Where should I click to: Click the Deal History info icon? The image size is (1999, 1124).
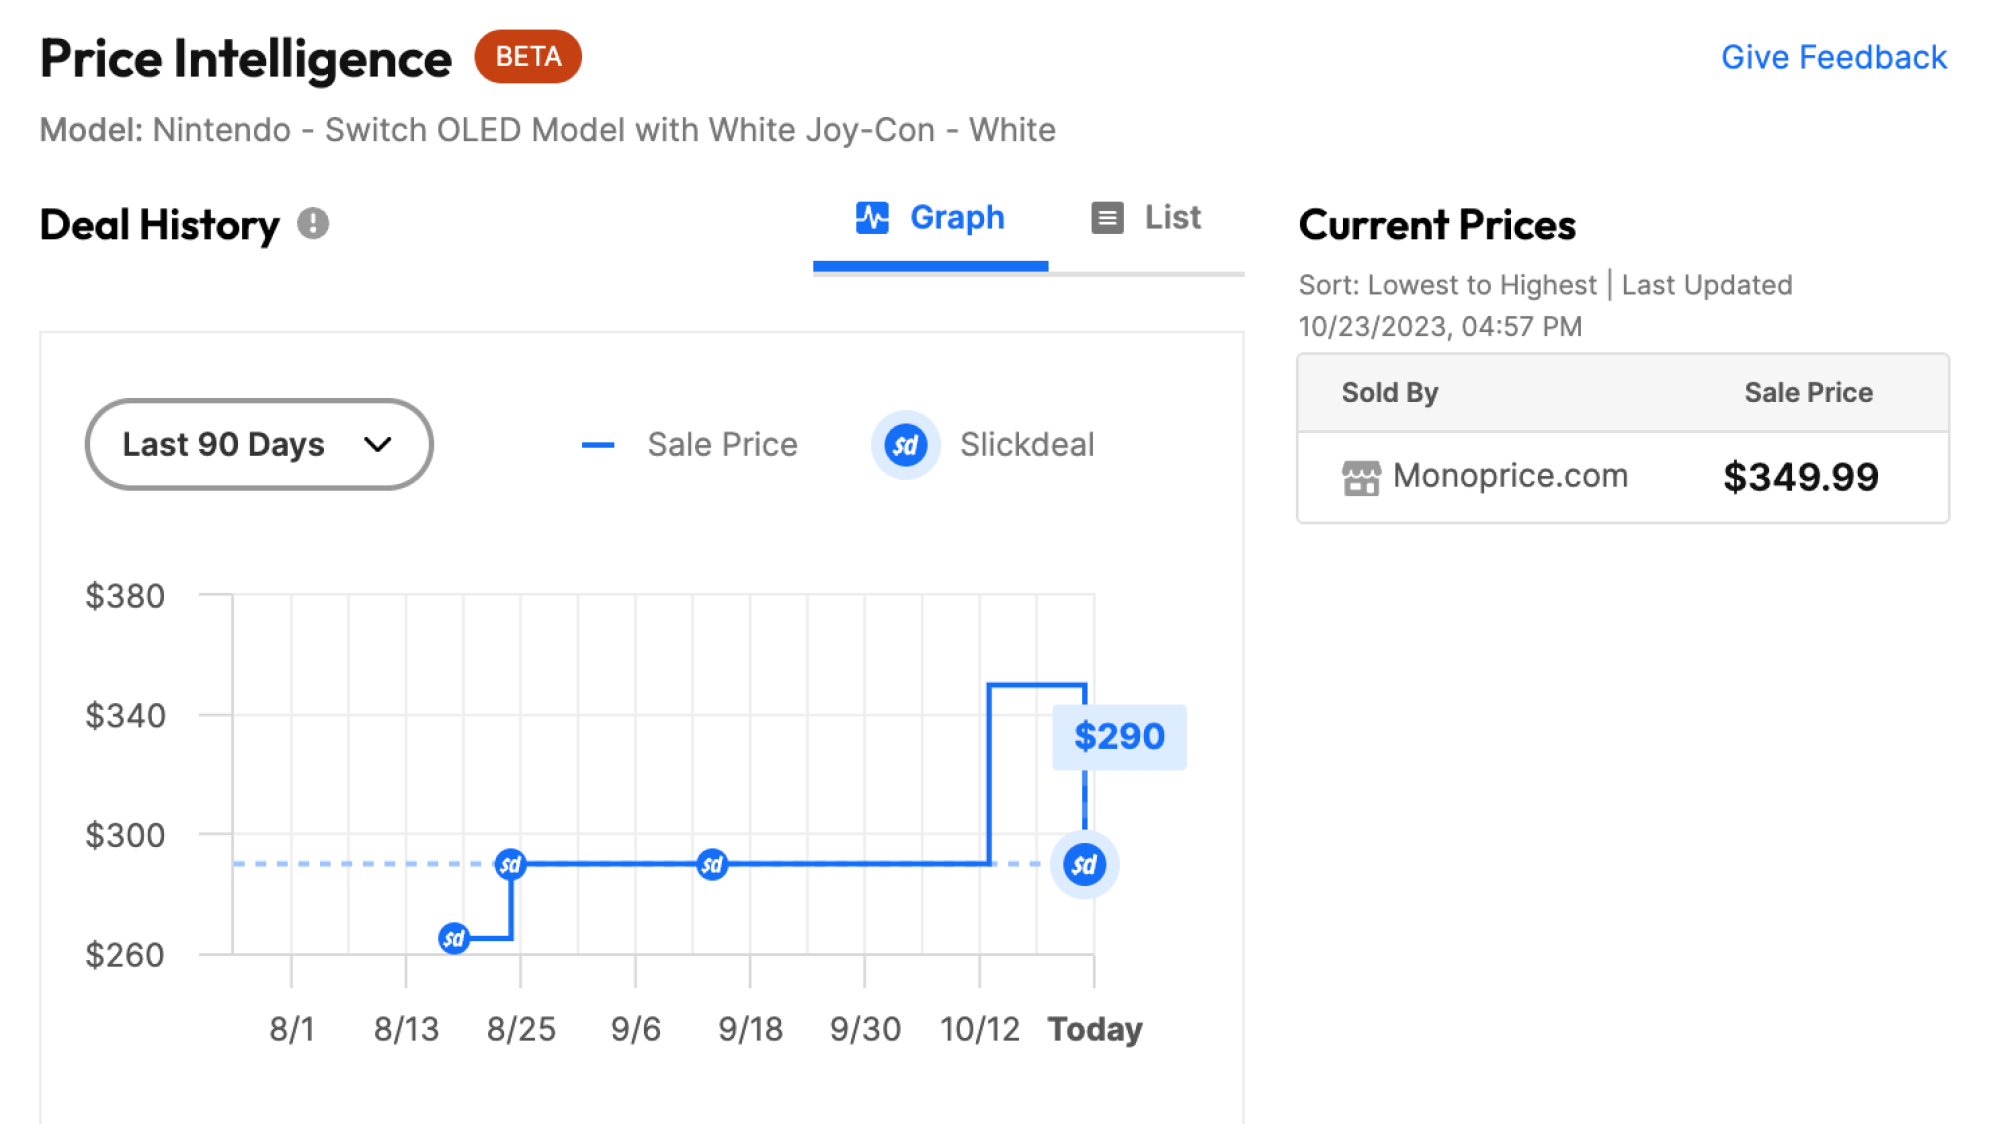click(x=314, y=224)
